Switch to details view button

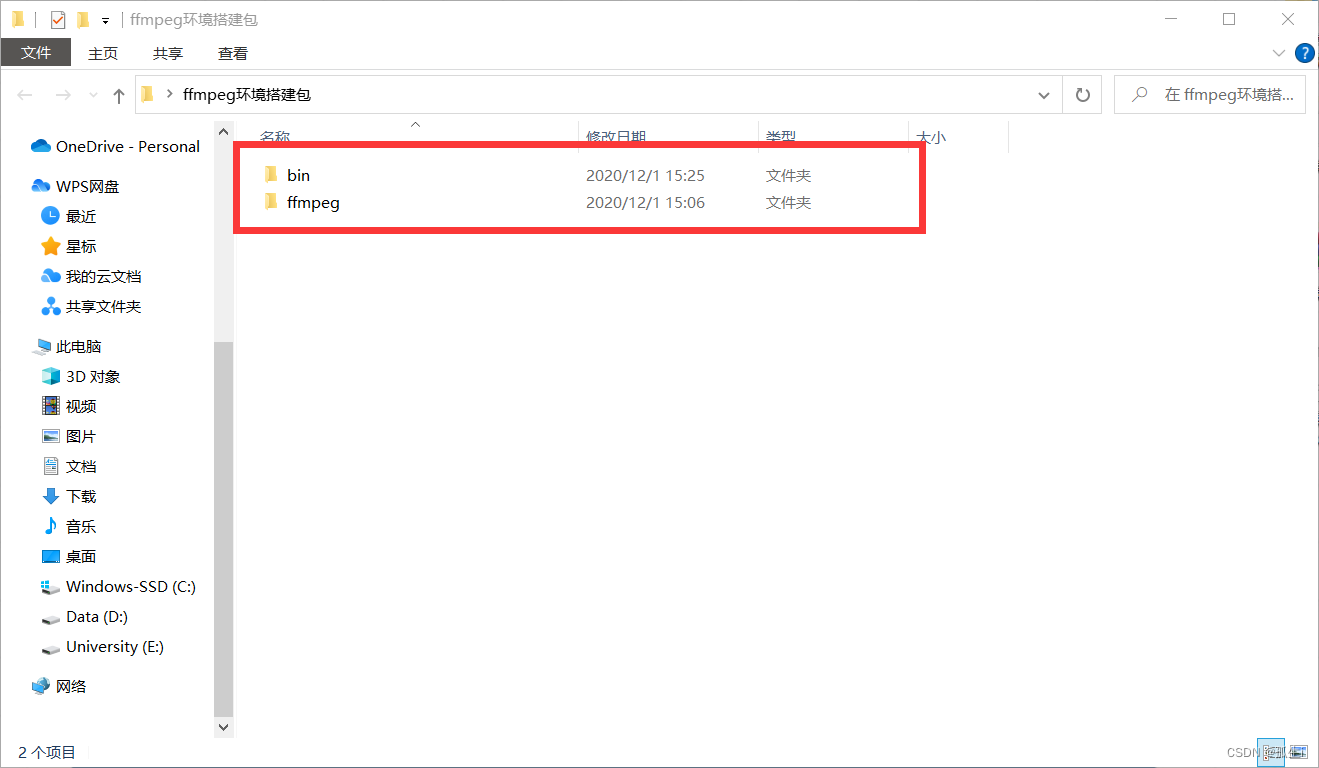(x=1271, y=752)
